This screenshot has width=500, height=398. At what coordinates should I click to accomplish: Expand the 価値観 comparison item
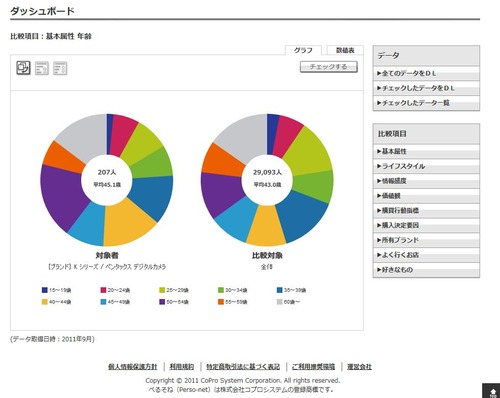tap(426, 196)
